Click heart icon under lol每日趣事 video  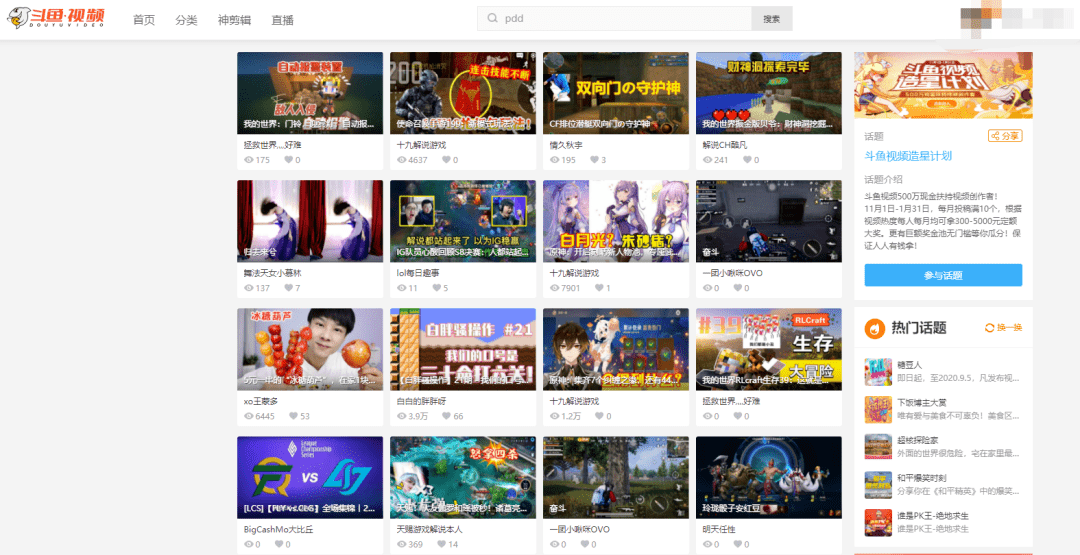[435, 288]
